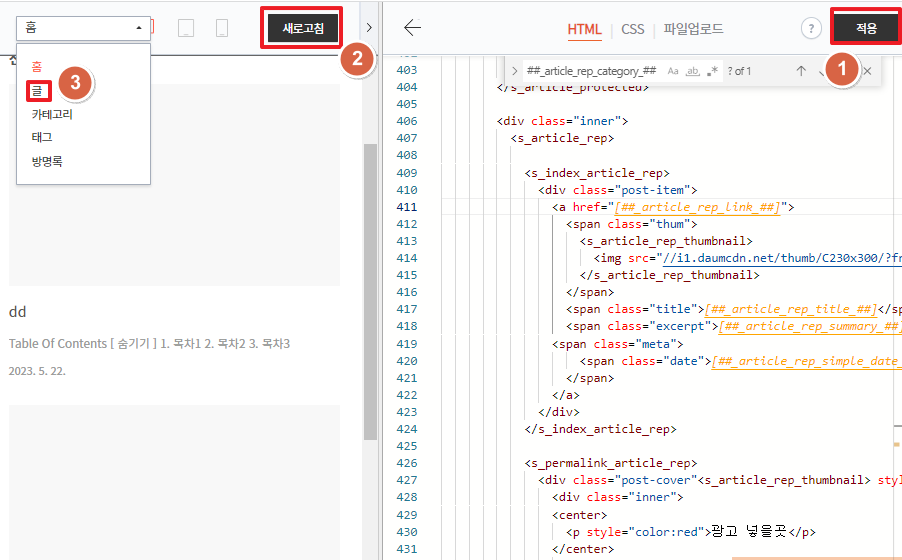Switch to the HTML tab
The image size is (902, 560).
tap(584, 29)
